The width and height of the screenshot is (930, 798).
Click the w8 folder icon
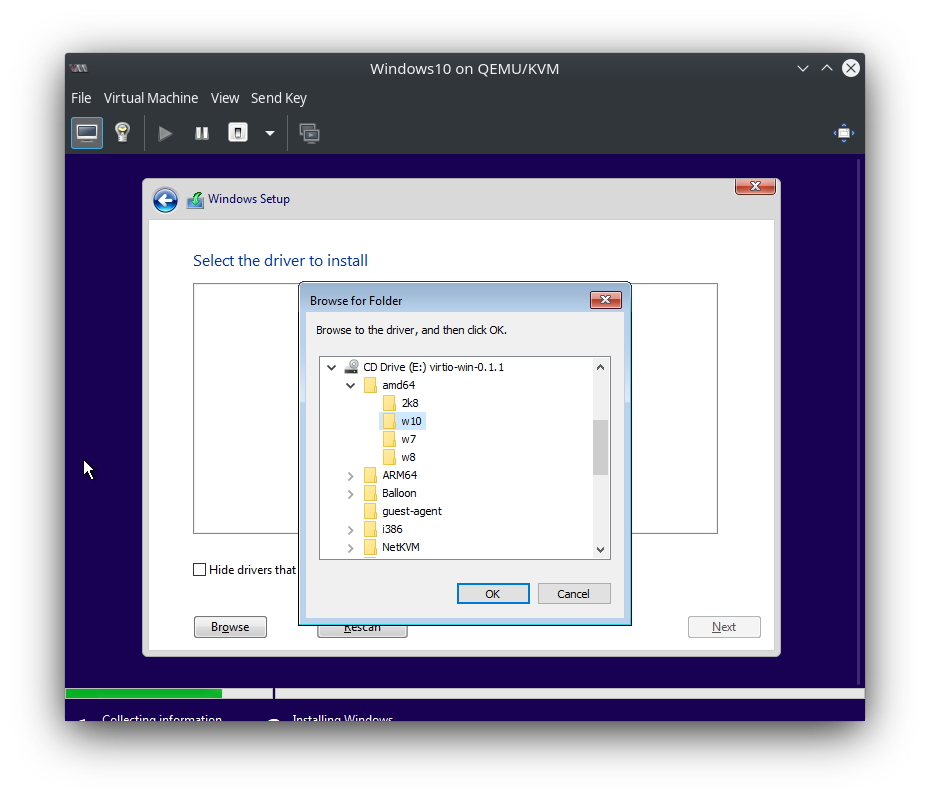pyautogui.click(x=389, y=457)
